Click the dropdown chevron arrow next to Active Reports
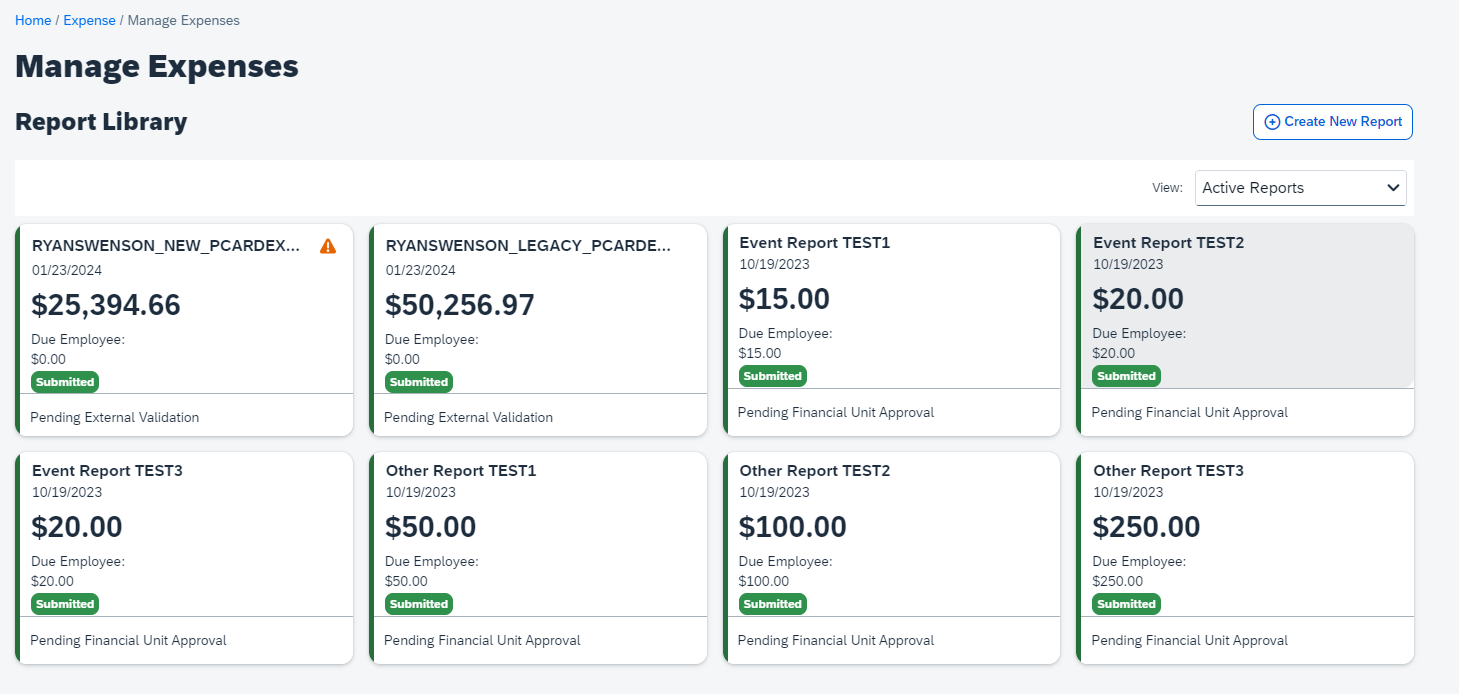Image resolution: width=1459 pixels, height=694 pixels. pyautogui.click(x=1393, y=188)
